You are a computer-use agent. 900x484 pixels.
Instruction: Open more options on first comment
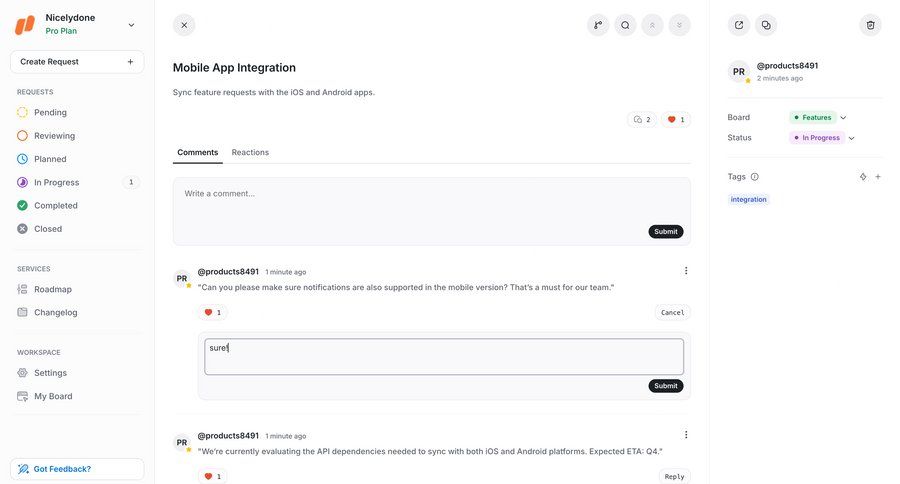(x=686, y=271)
